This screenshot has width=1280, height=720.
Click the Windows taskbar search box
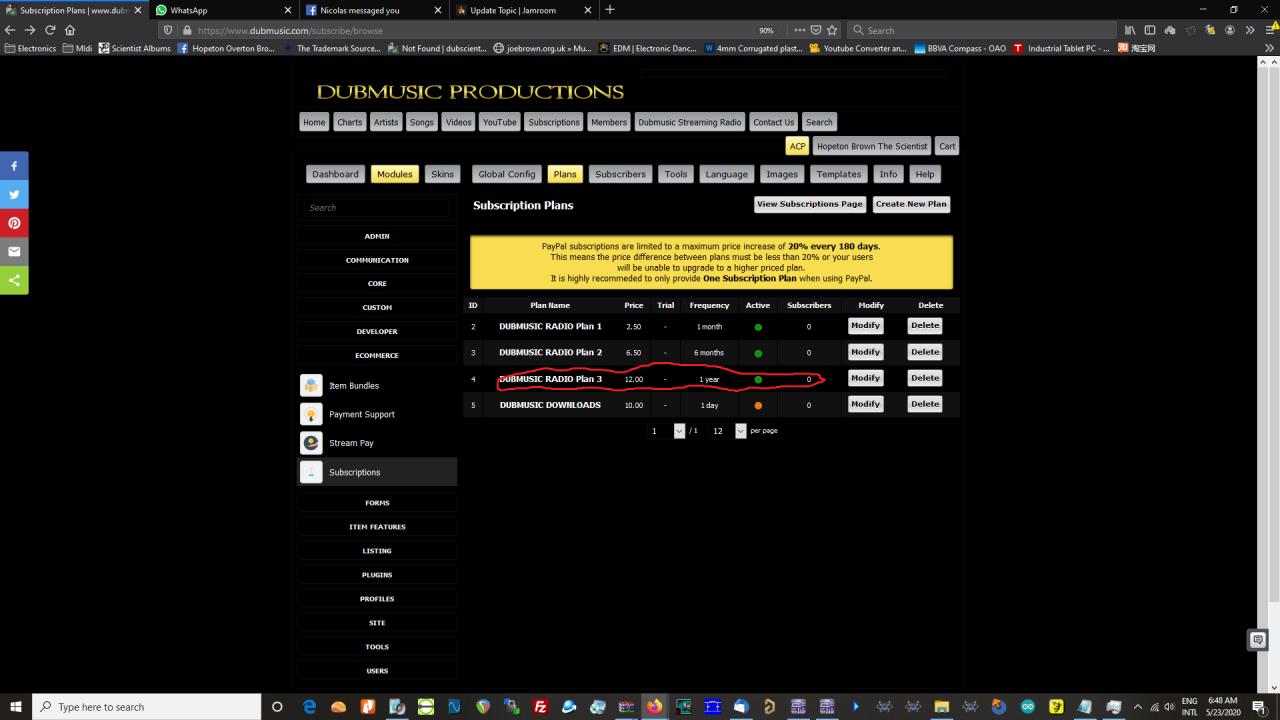[x=148, y=707]
